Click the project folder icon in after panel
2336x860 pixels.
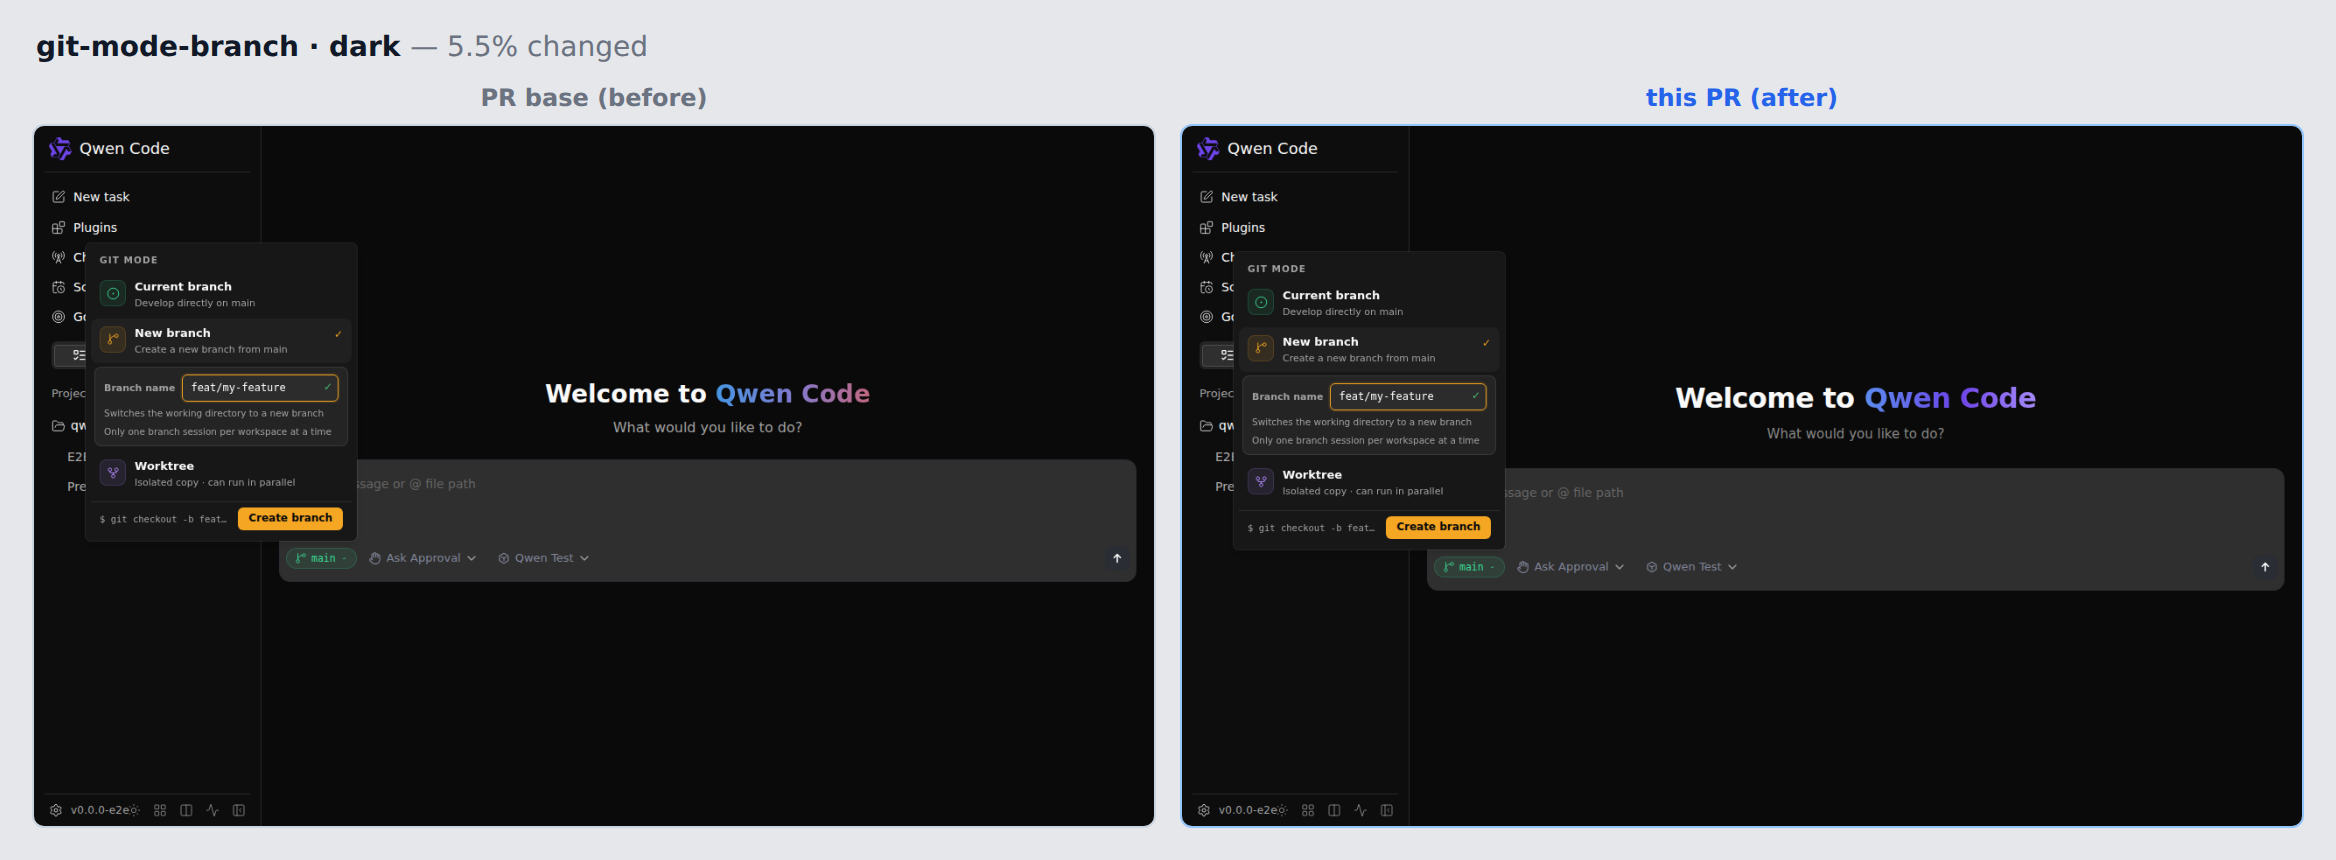pyautogui.click(x=1206, y=426)
